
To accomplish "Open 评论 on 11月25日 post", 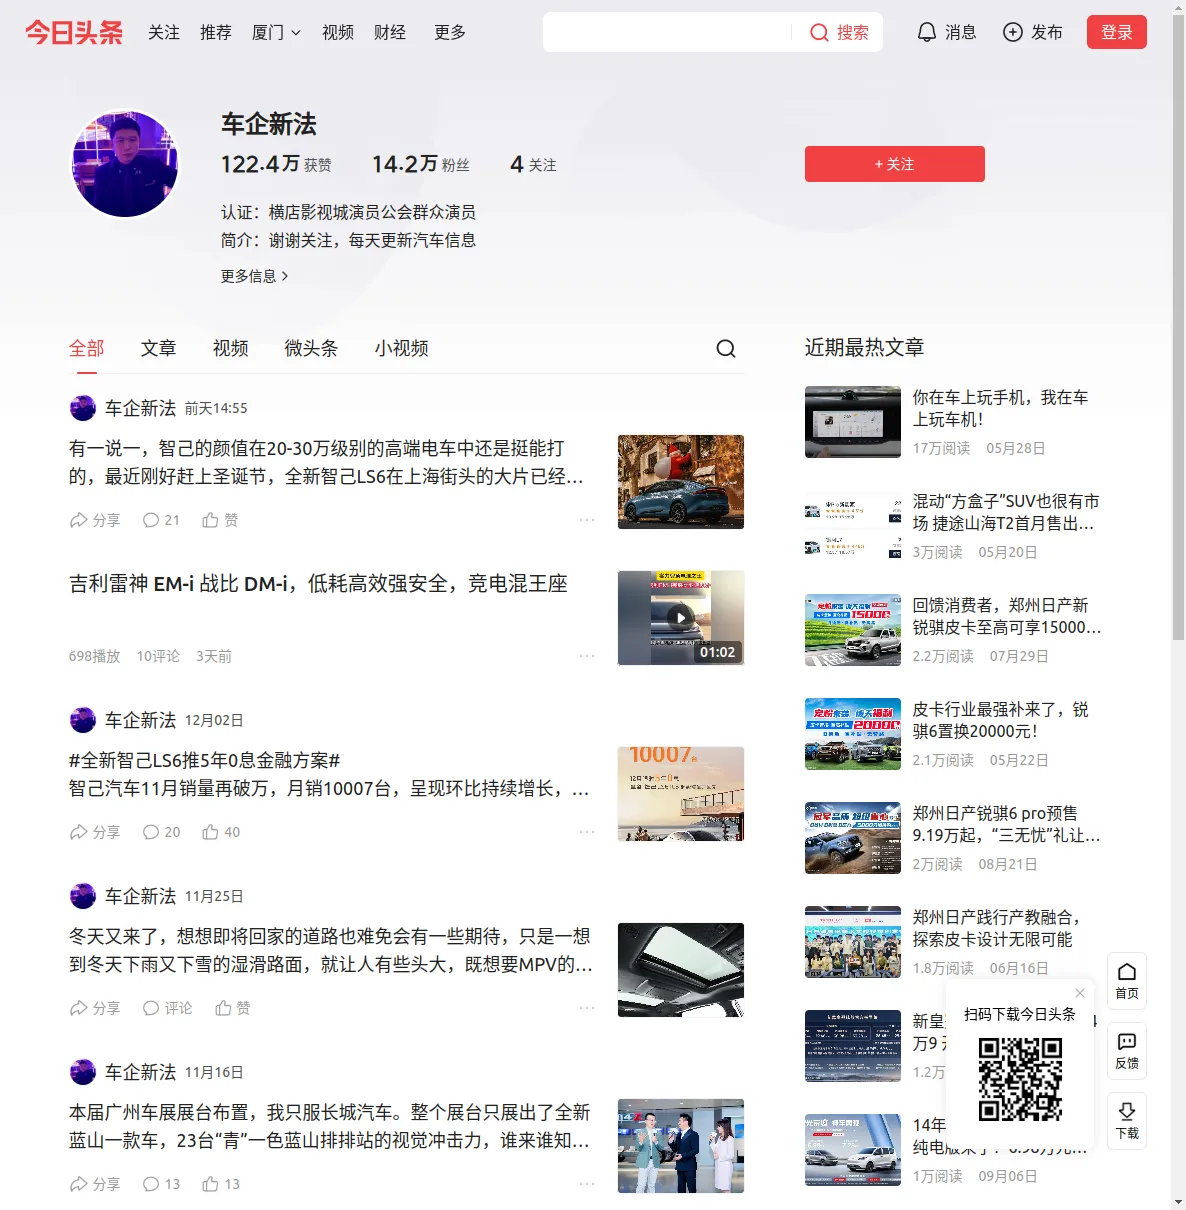I will tap(167, 1008).
